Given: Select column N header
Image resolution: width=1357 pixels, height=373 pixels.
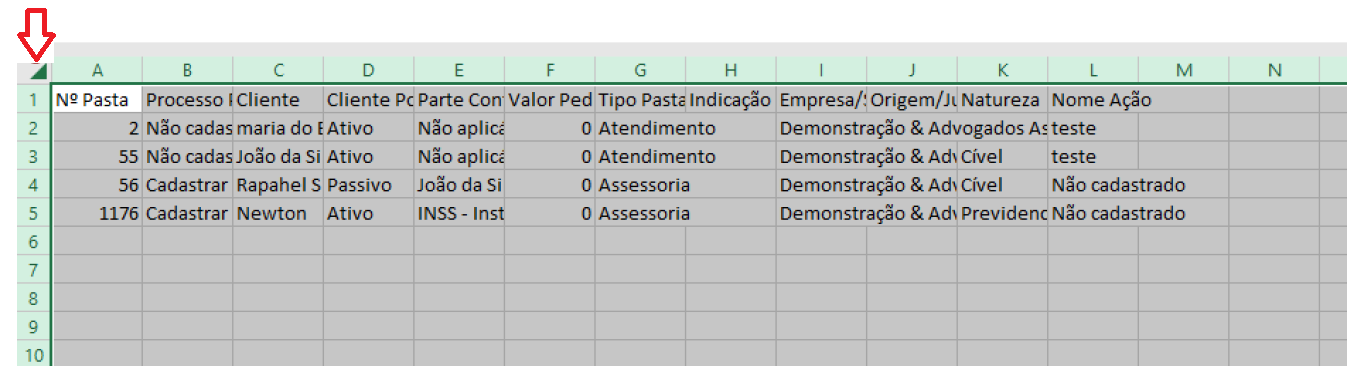Looking at the screenshot, I should click(1274, 70).
